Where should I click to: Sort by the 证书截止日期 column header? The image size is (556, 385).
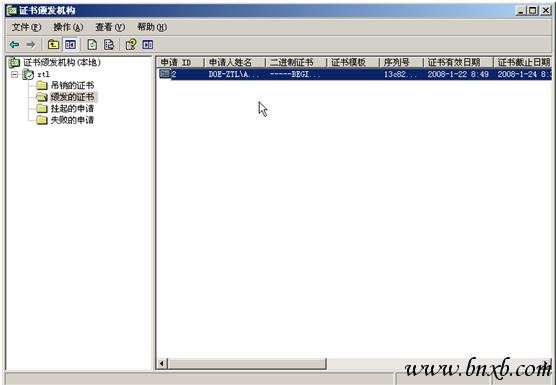point(523,62)
